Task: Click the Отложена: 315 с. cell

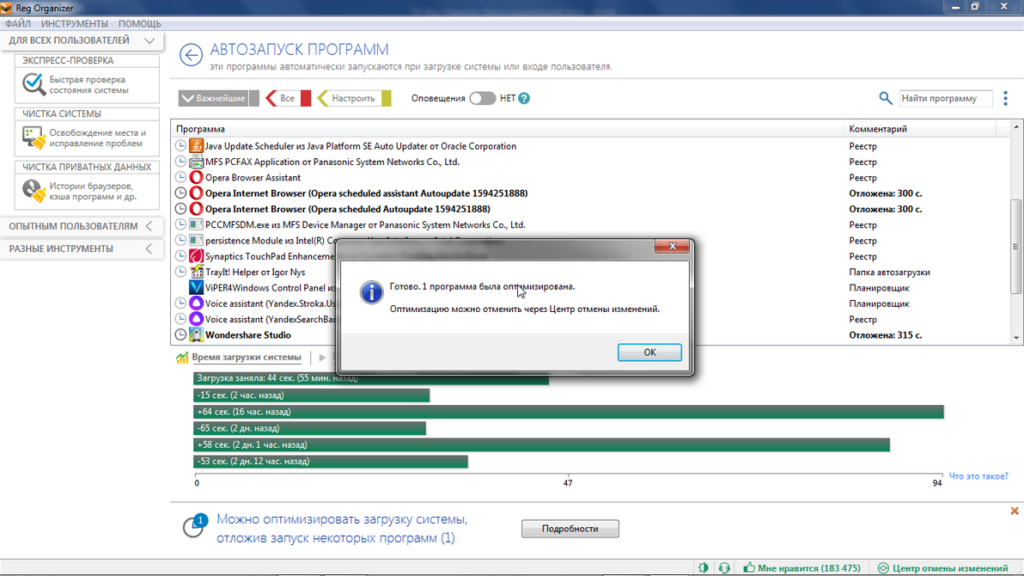Action: (885, 335)
